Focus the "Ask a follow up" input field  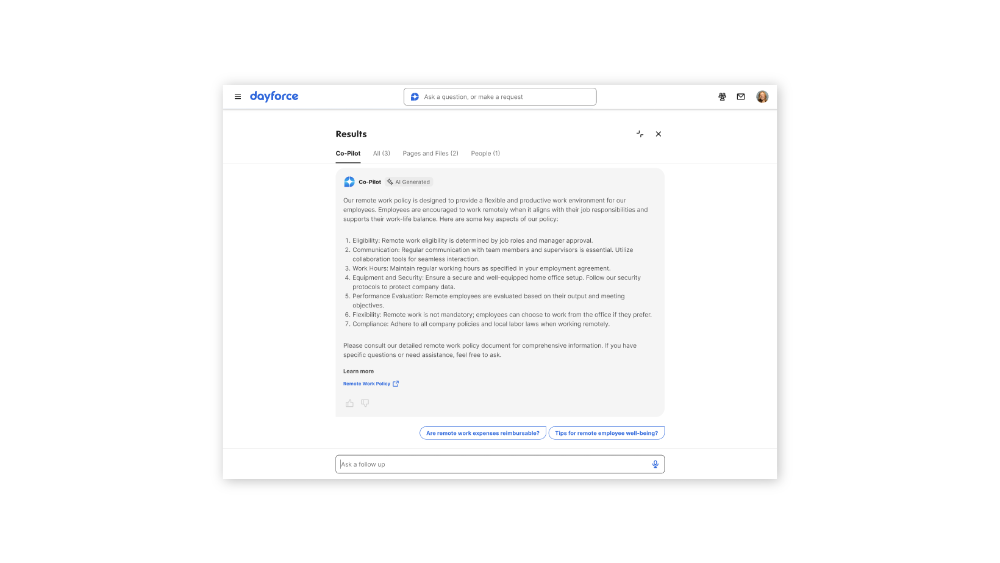tap(490, 464)
